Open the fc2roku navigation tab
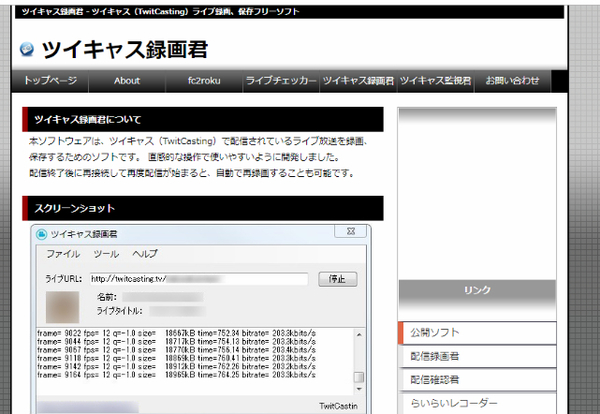 click(204, 80)
